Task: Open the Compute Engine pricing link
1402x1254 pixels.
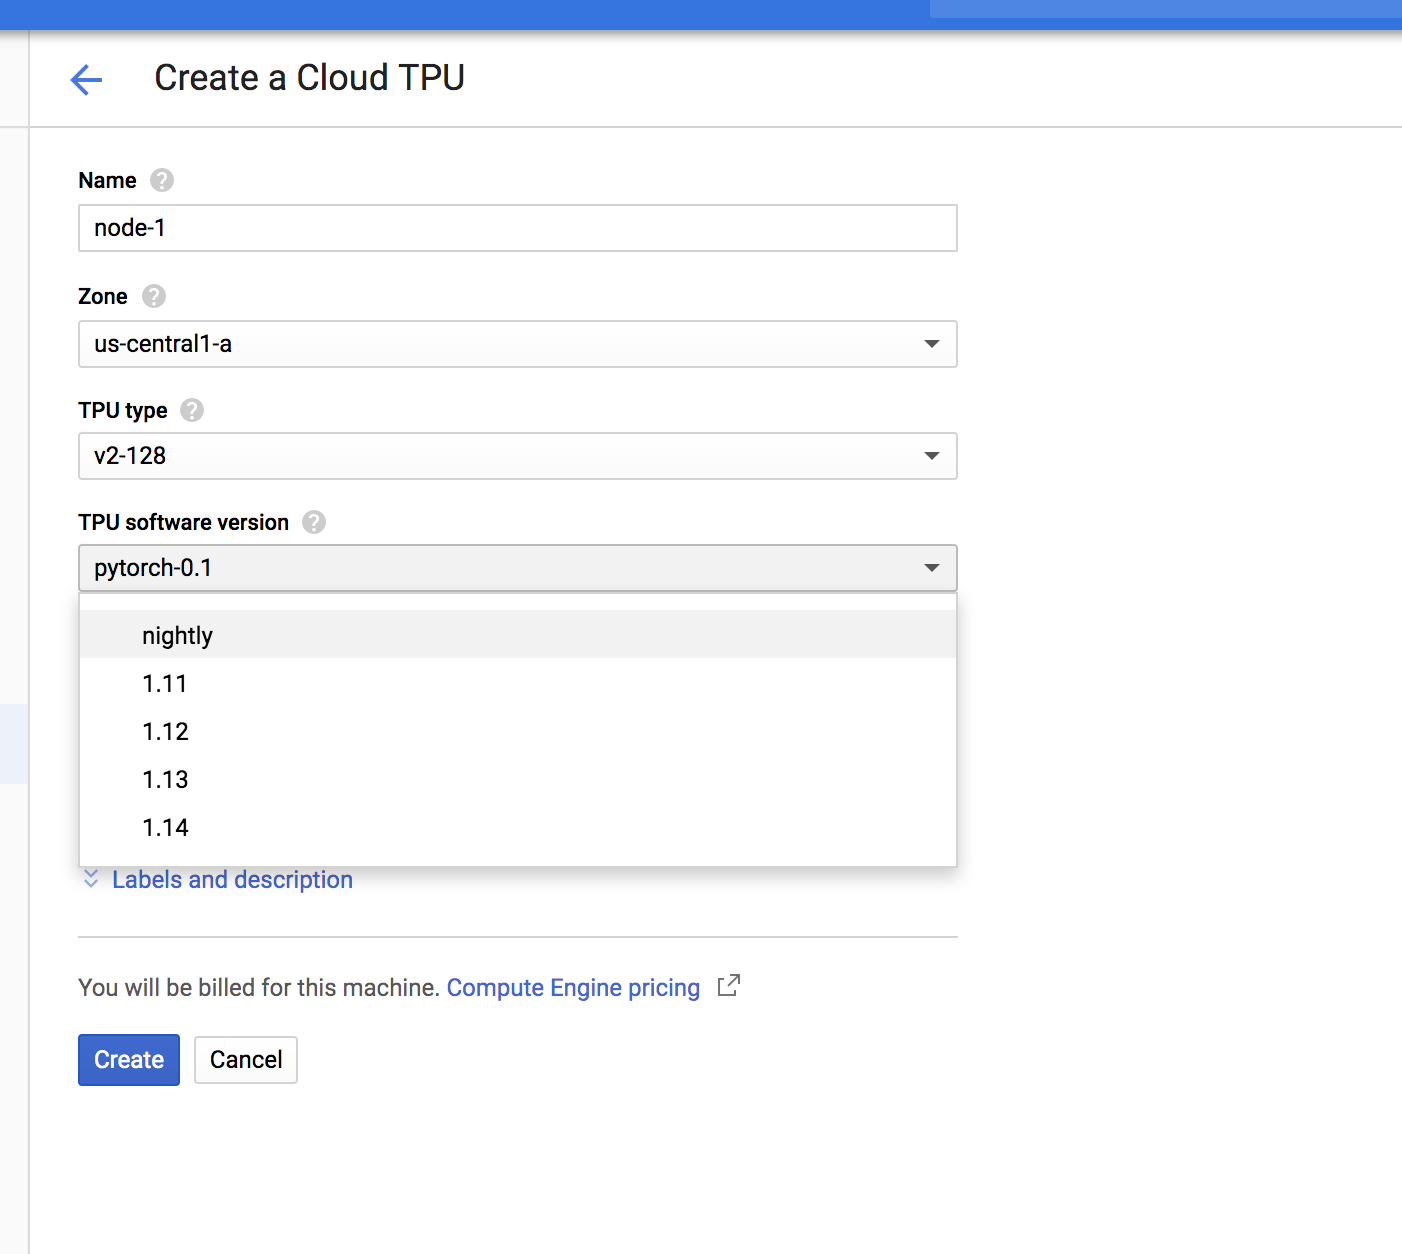Action: coord(573,988)
